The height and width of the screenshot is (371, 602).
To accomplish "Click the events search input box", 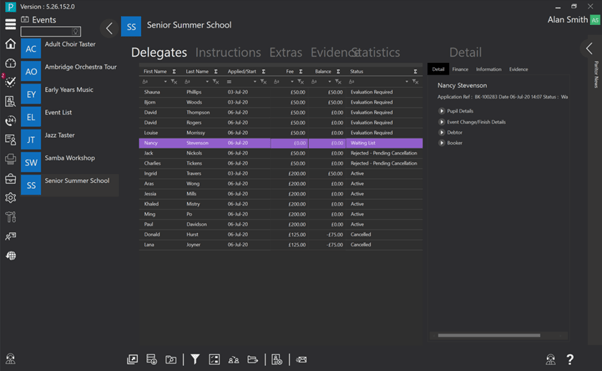I will [50, 31].
